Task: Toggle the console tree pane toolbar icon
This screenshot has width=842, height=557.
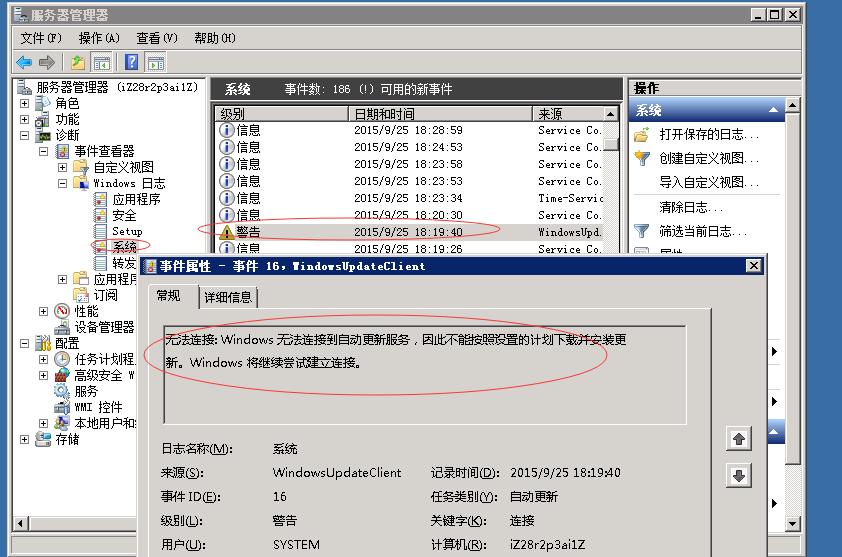Action: 101,62
